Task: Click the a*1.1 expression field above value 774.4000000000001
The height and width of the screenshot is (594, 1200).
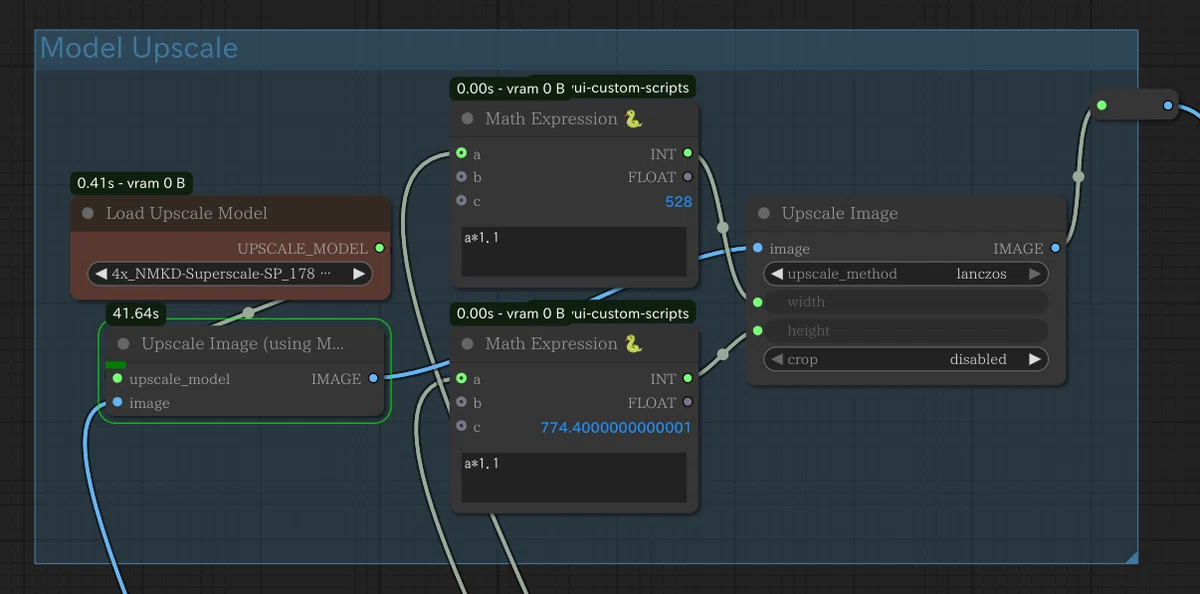Action: (x=574, y=477)
